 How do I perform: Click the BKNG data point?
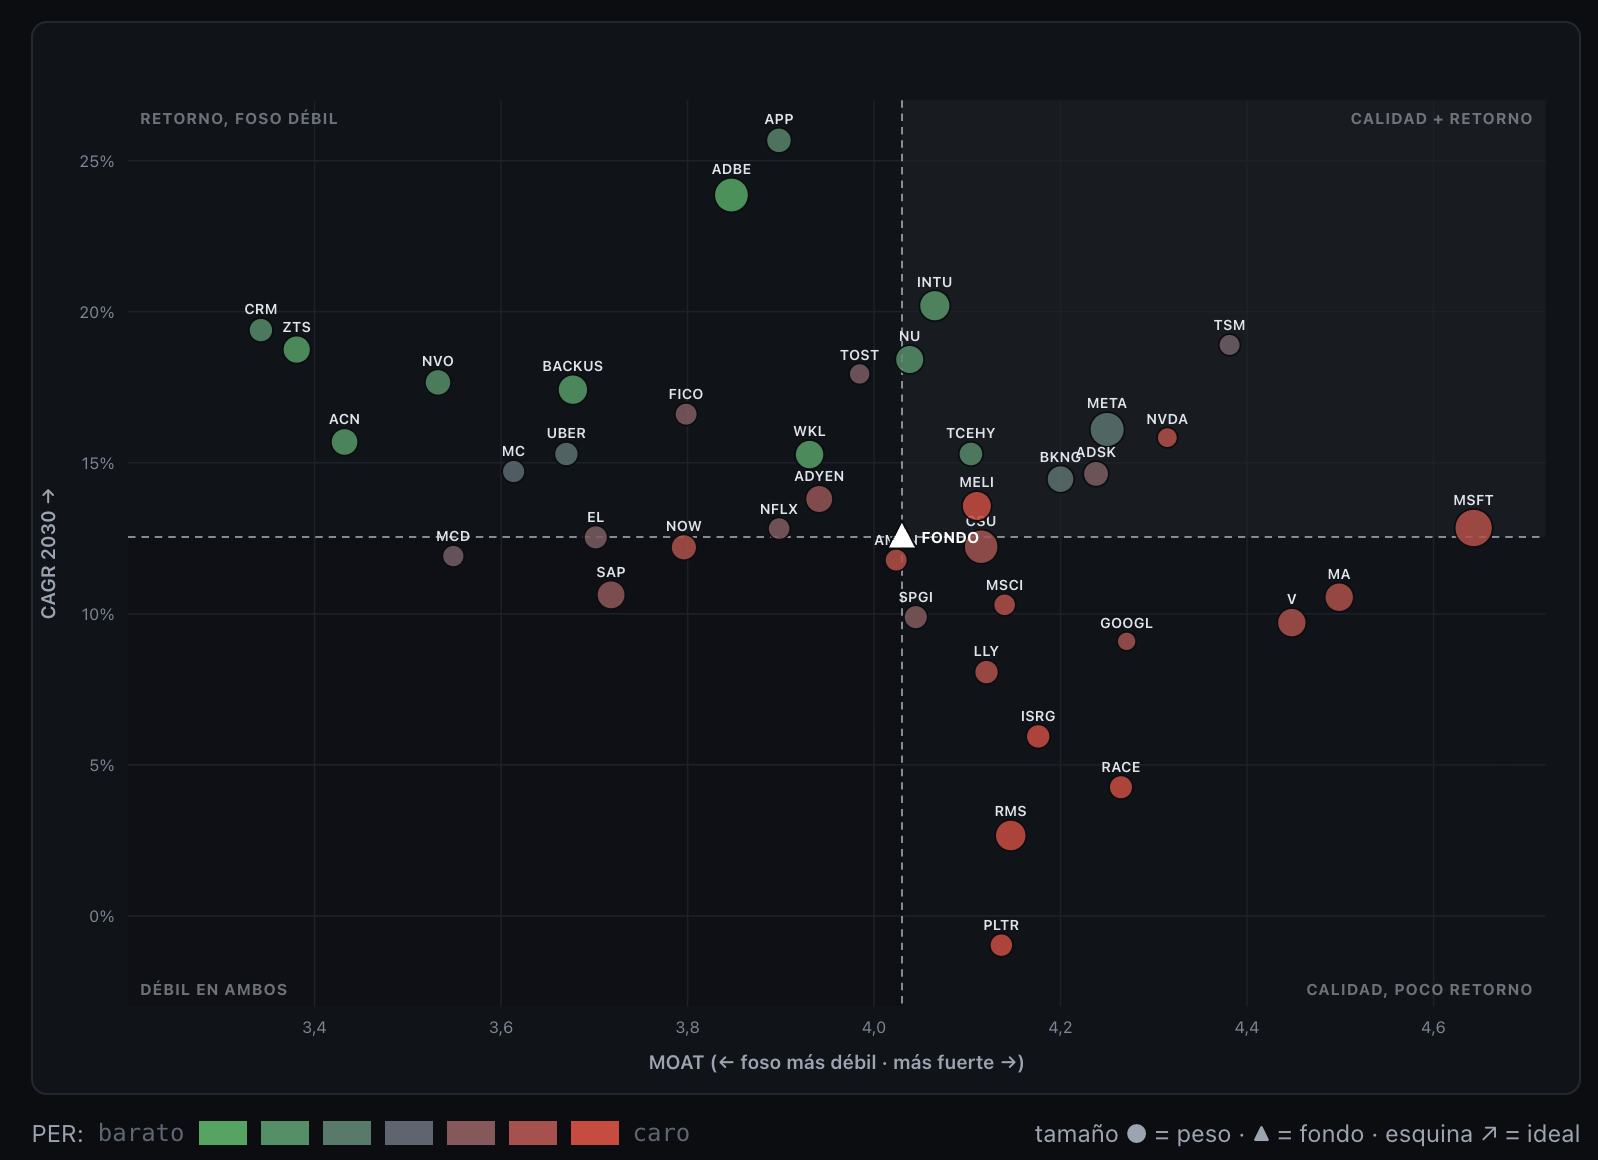pyautogui.click(x=1060, y=479)
